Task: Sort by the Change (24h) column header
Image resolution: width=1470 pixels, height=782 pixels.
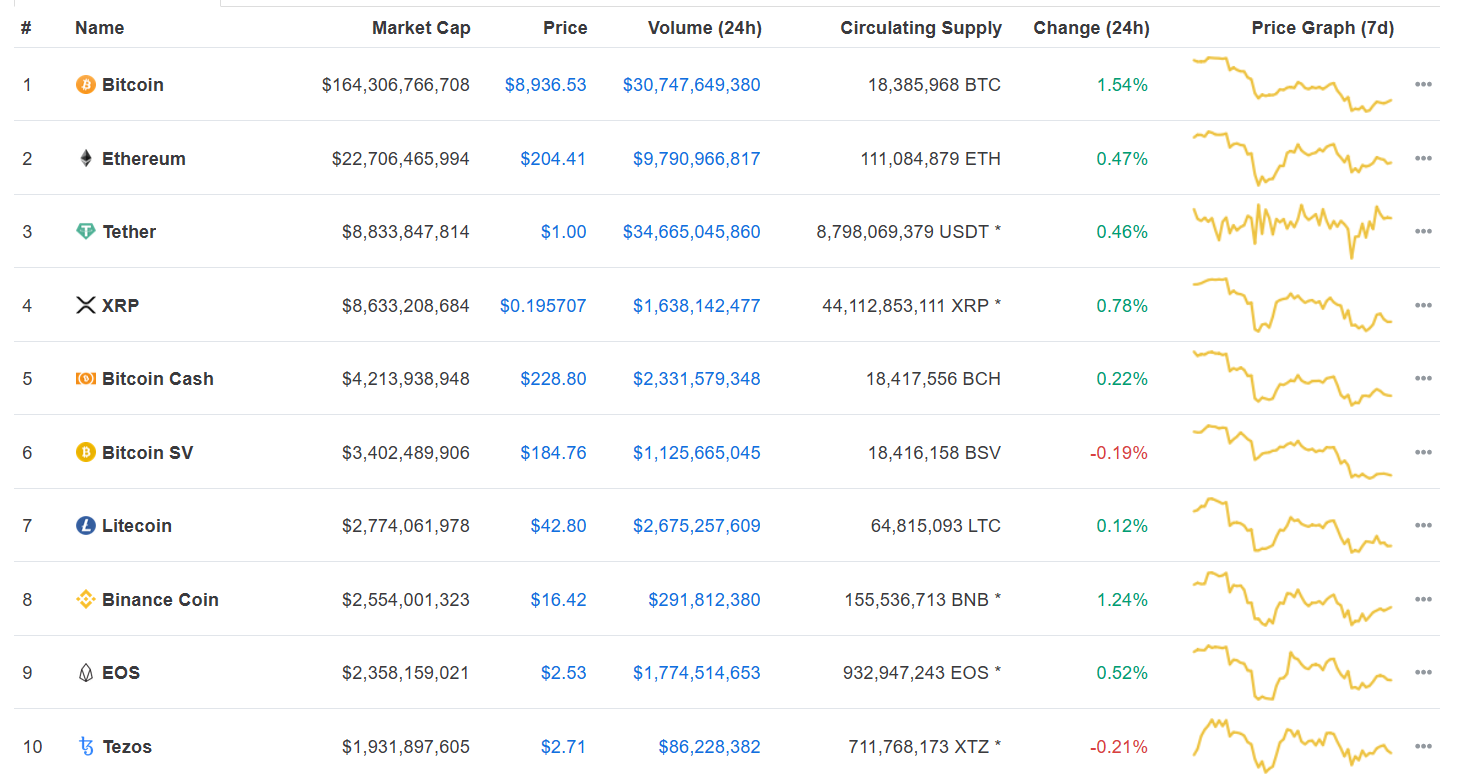Action: click(x=1091, y=28)
